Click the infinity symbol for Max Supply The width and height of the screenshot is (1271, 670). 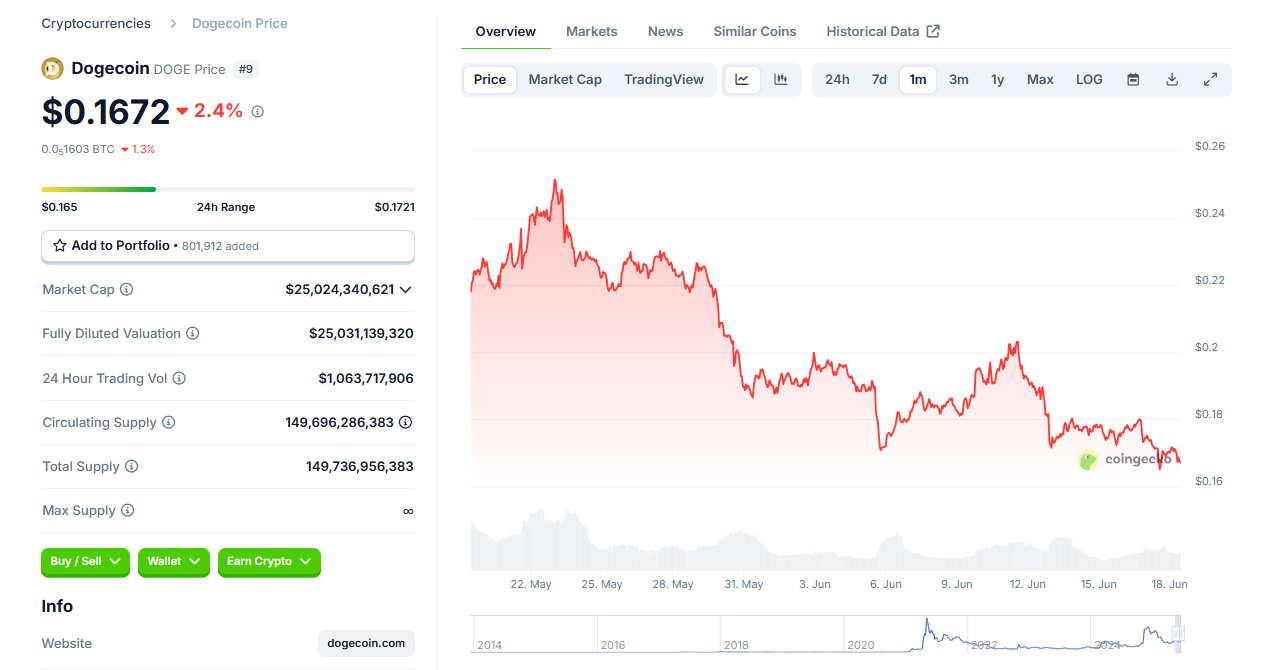(408, 511)
